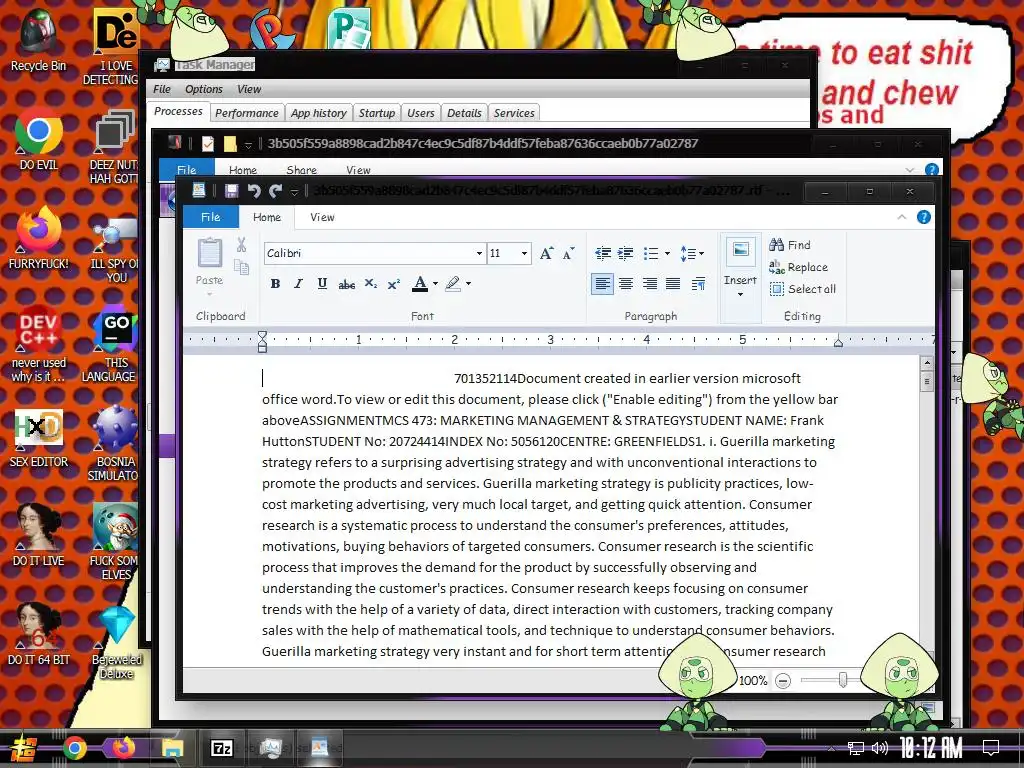Open Task Manager Options menu
This screenshot has height=768, width=1024.
point(204,89)
